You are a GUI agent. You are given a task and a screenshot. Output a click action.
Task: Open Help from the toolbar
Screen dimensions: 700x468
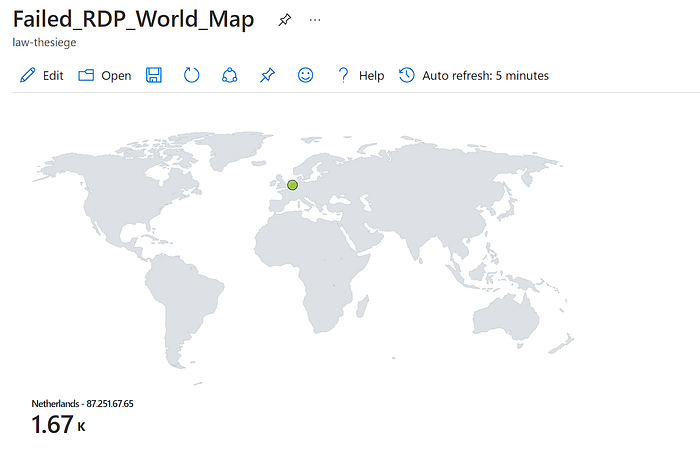(361, 75)
